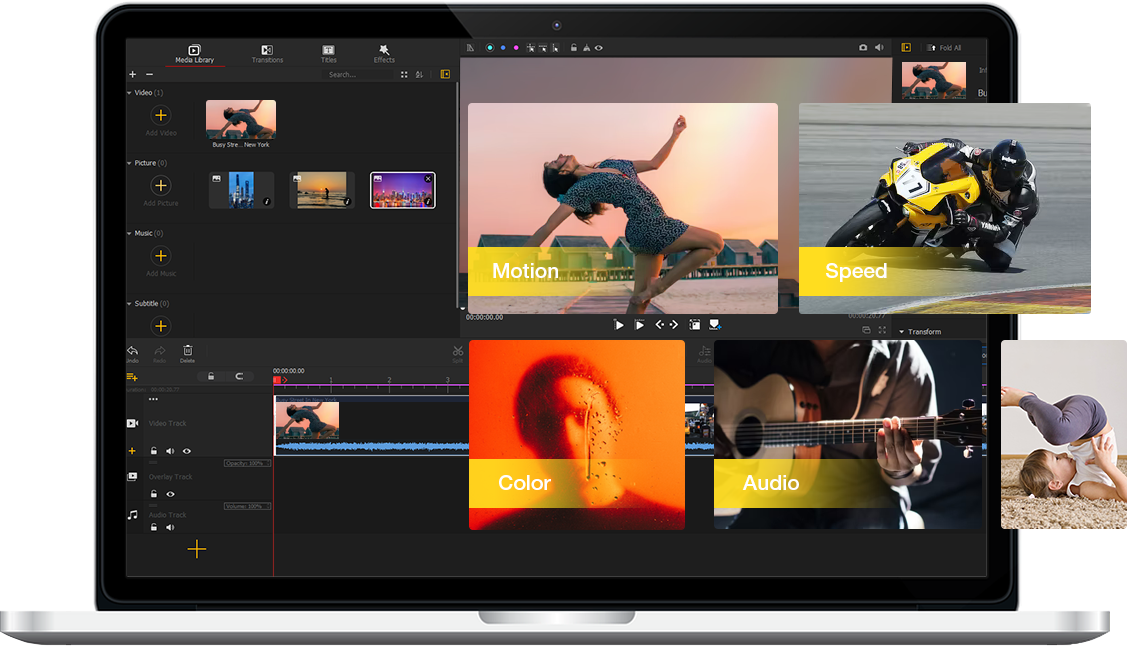Toggle Video Track visibility eye
Viewport: 1127px width, 646px height.
187,451
